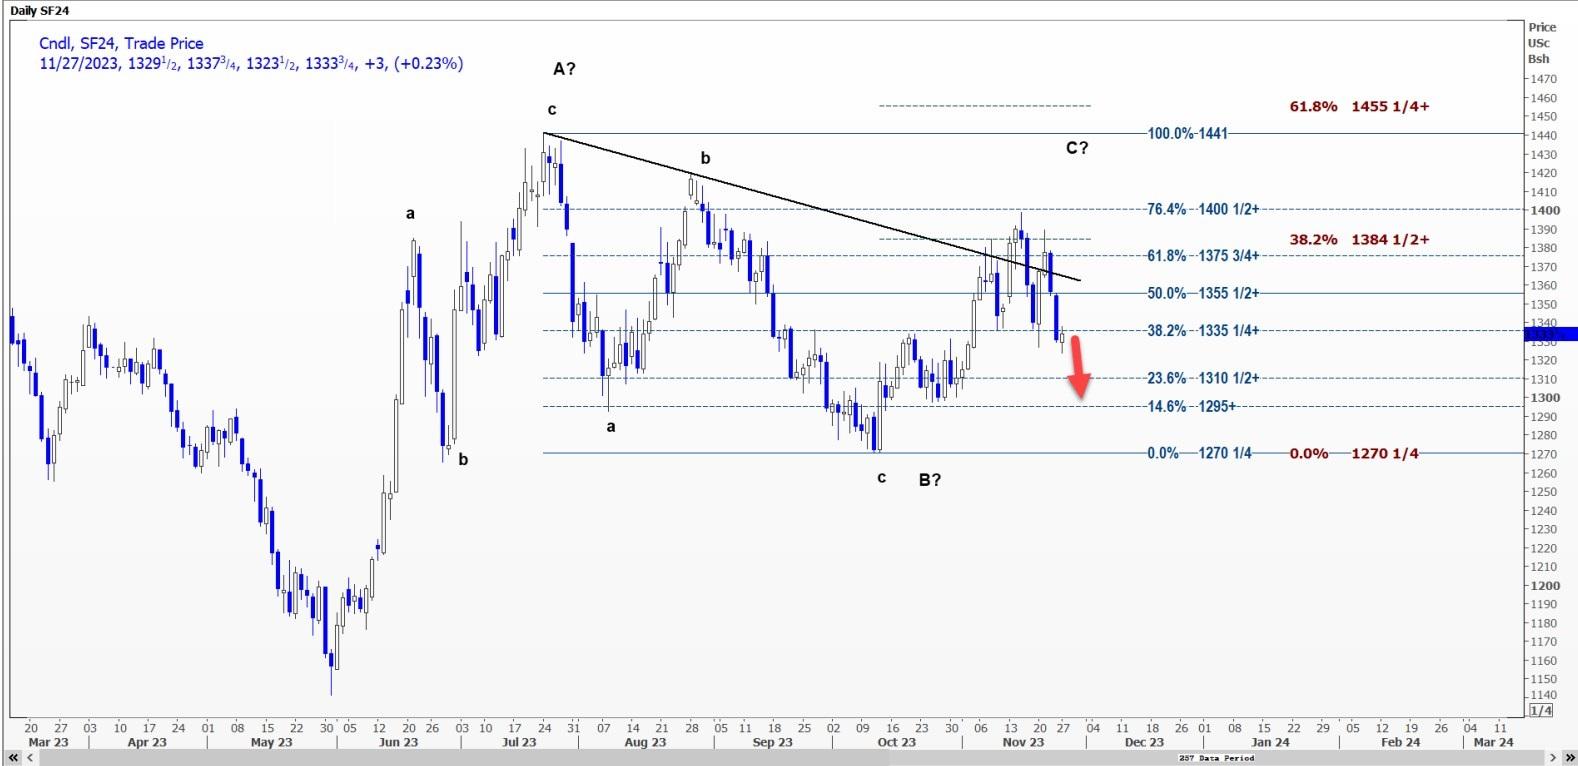
Task: Click the 1/4 tick-size box
Action: click(x=1540, y=710)
